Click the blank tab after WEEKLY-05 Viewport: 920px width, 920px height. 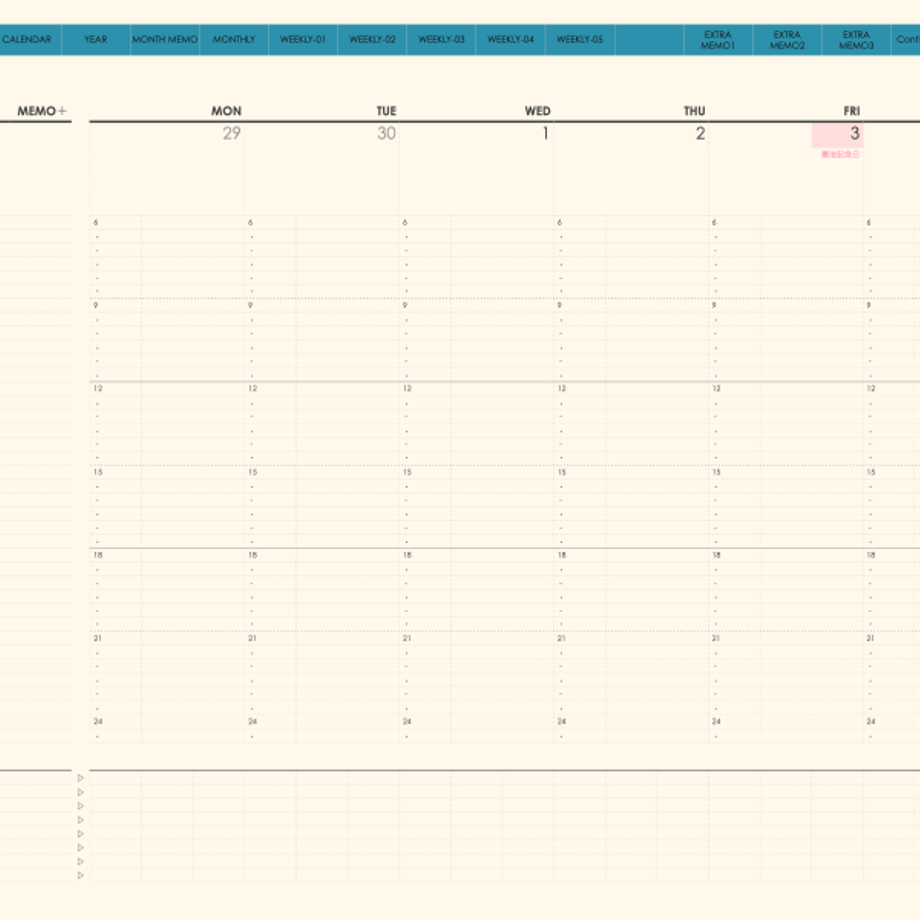[649, 39]
